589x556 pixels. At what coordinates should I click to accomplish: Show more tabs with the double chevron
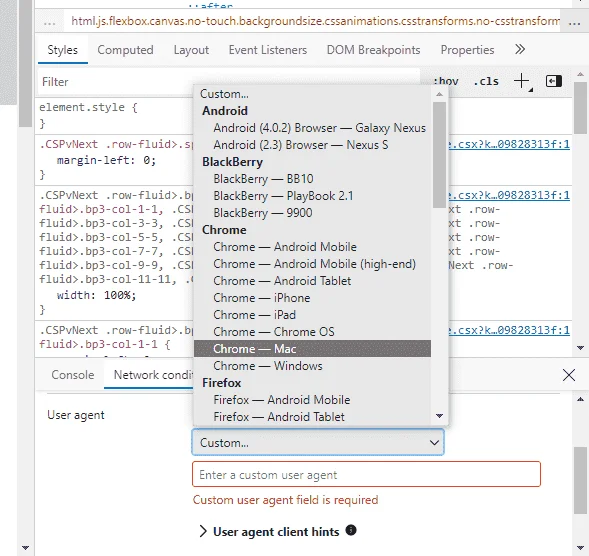coord(520,49)
